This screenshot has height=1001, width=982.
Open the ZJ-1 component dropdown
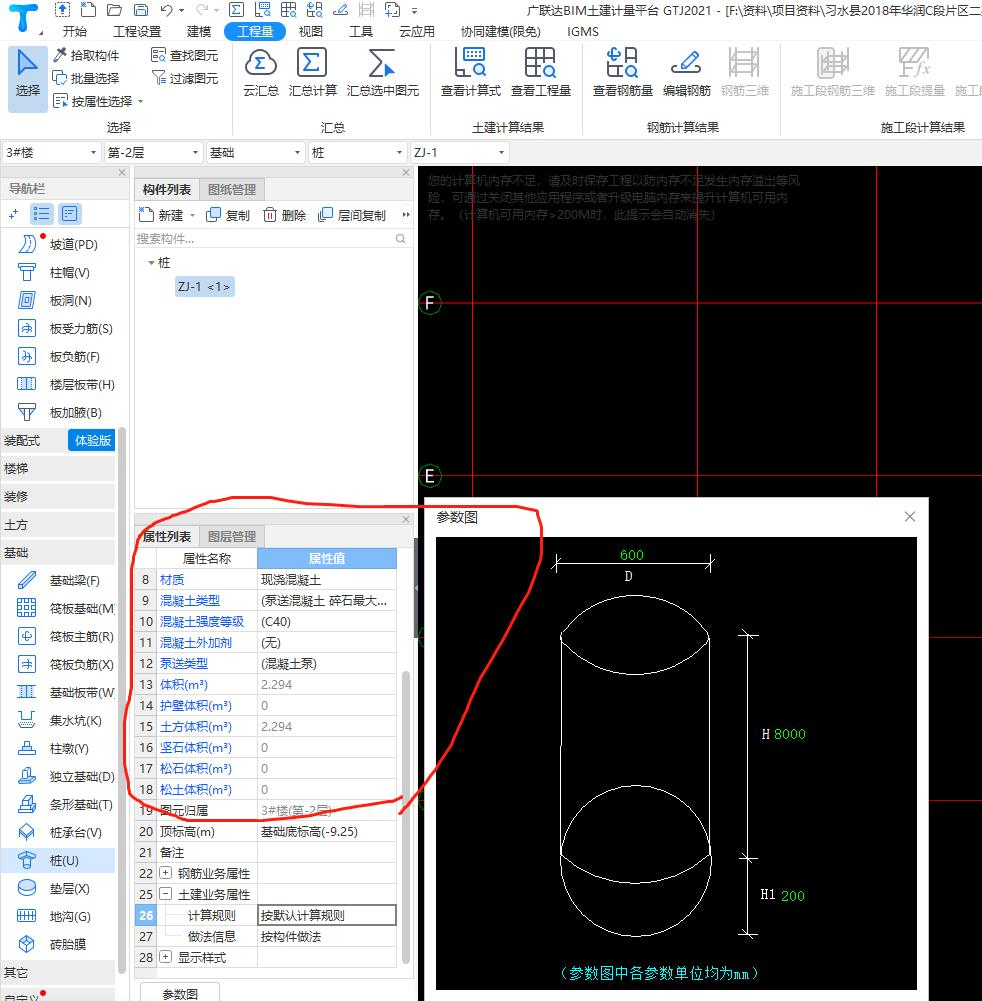(458, 153)
